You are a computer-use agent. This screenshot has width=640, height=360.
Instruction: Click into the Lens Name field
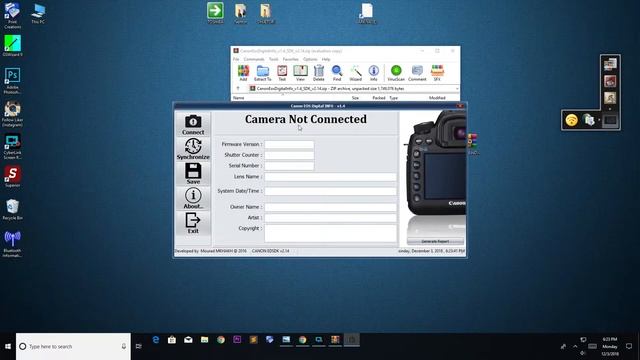330,177
